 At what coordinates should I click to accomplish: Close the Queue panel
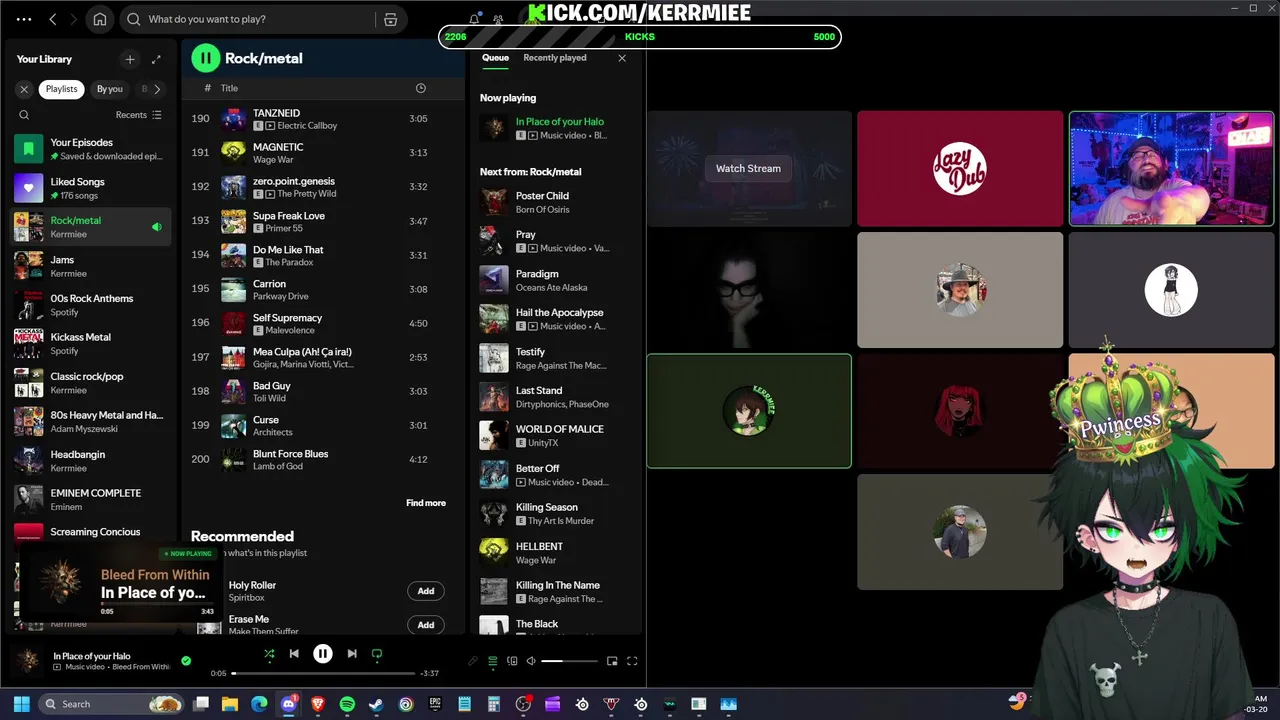622,58
